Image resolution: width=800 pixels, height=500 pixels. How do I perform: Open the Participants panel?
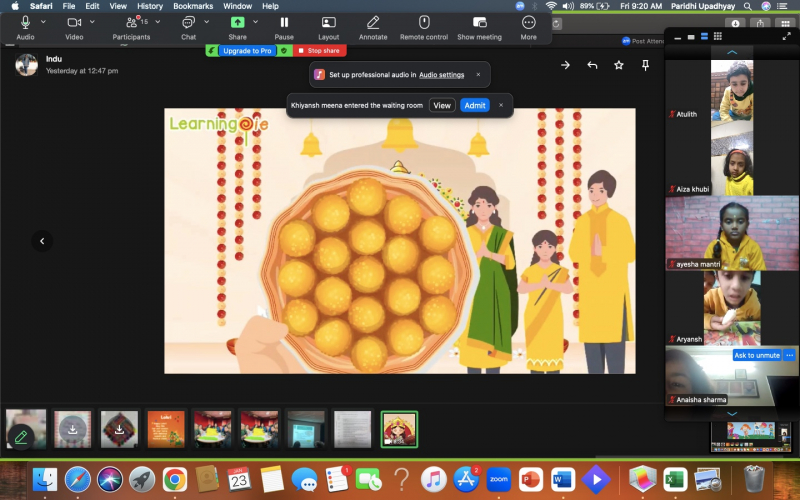(131, 22)
